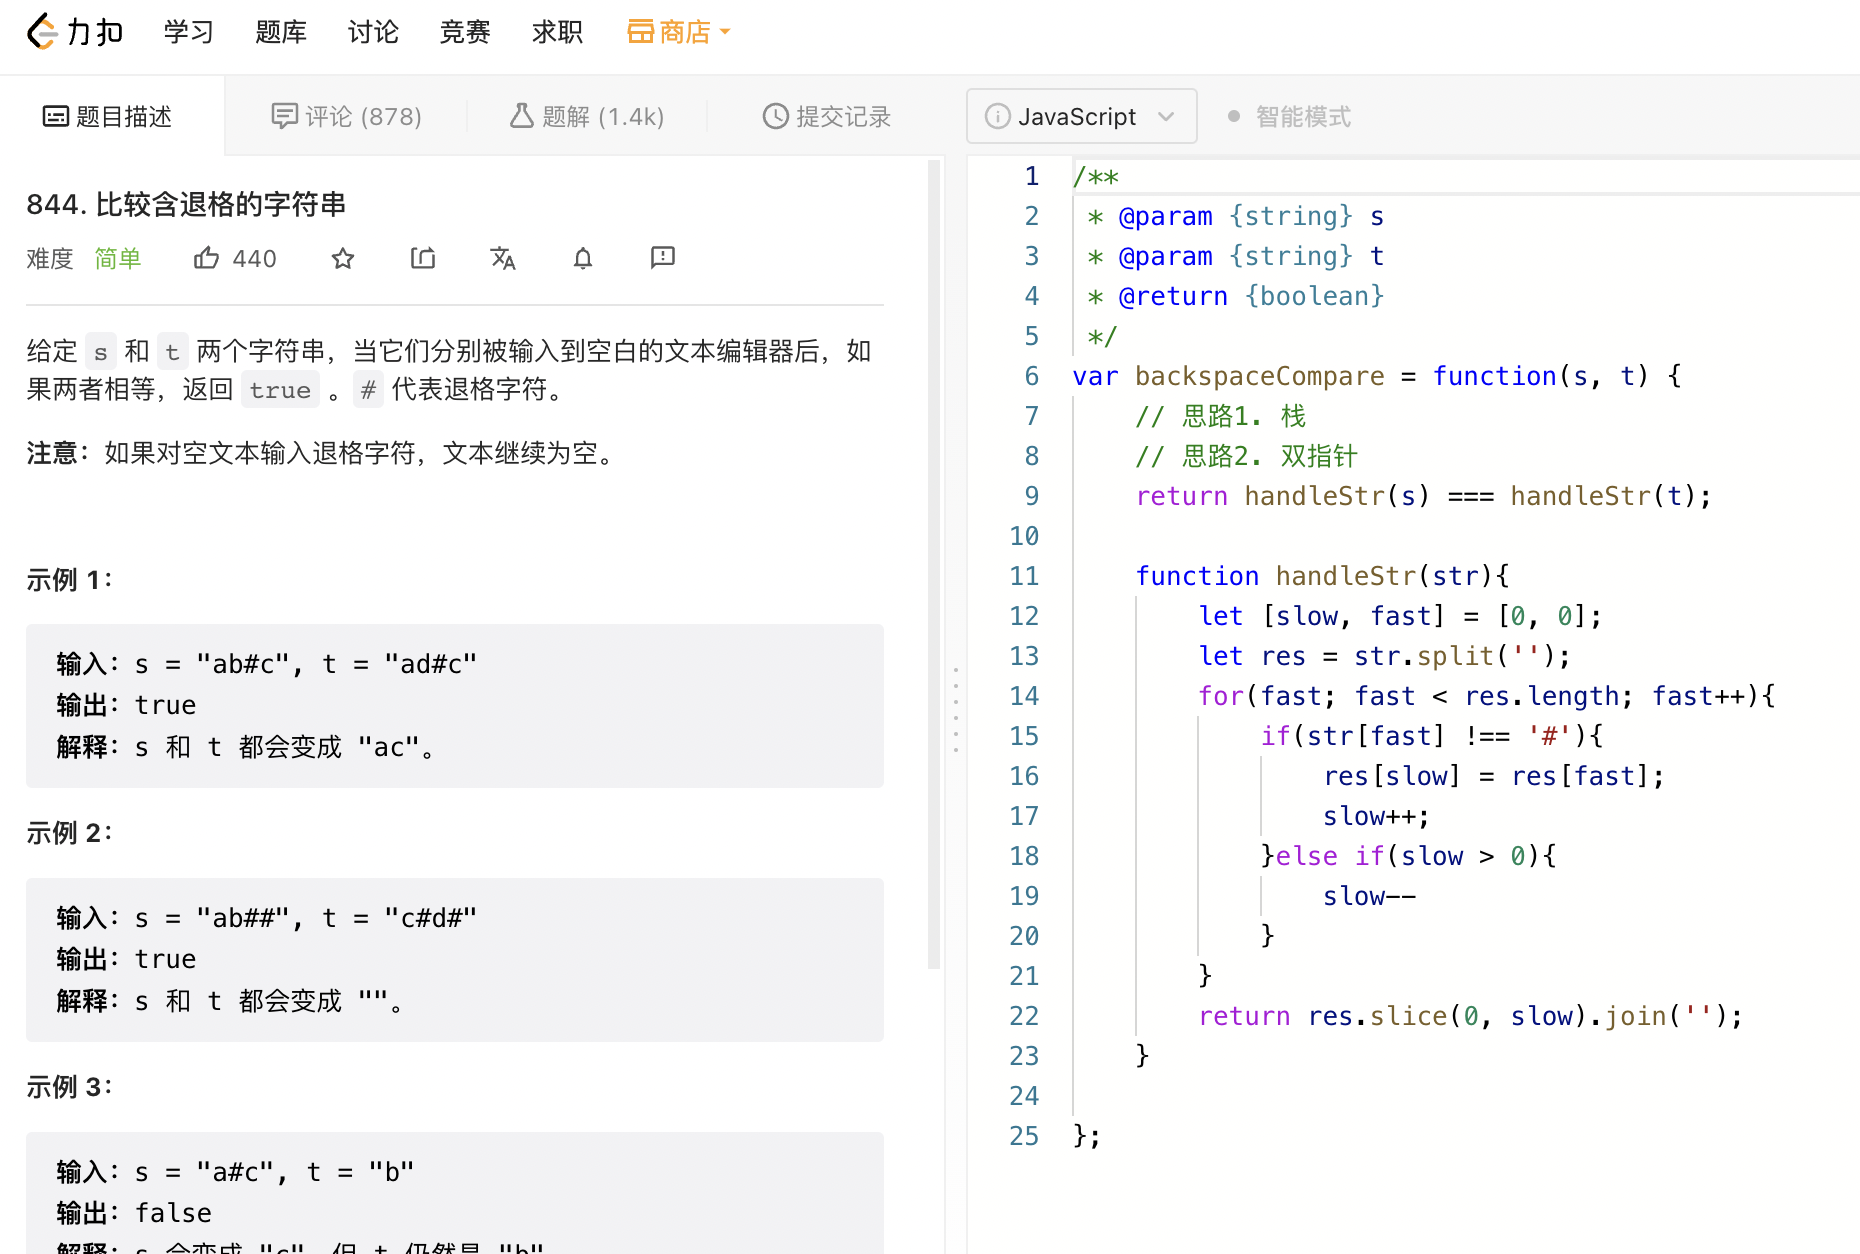Click the share icon
1860x1254 pixels.
(423, 258)
